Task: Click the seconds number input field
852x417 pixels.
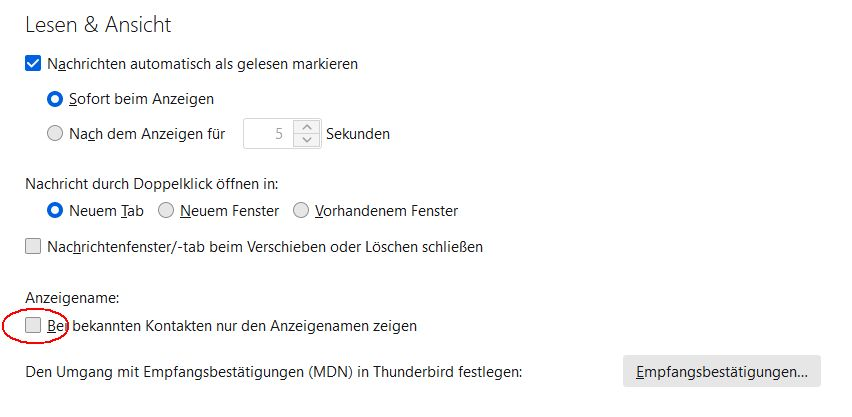Action: click(x=269, y=133)
